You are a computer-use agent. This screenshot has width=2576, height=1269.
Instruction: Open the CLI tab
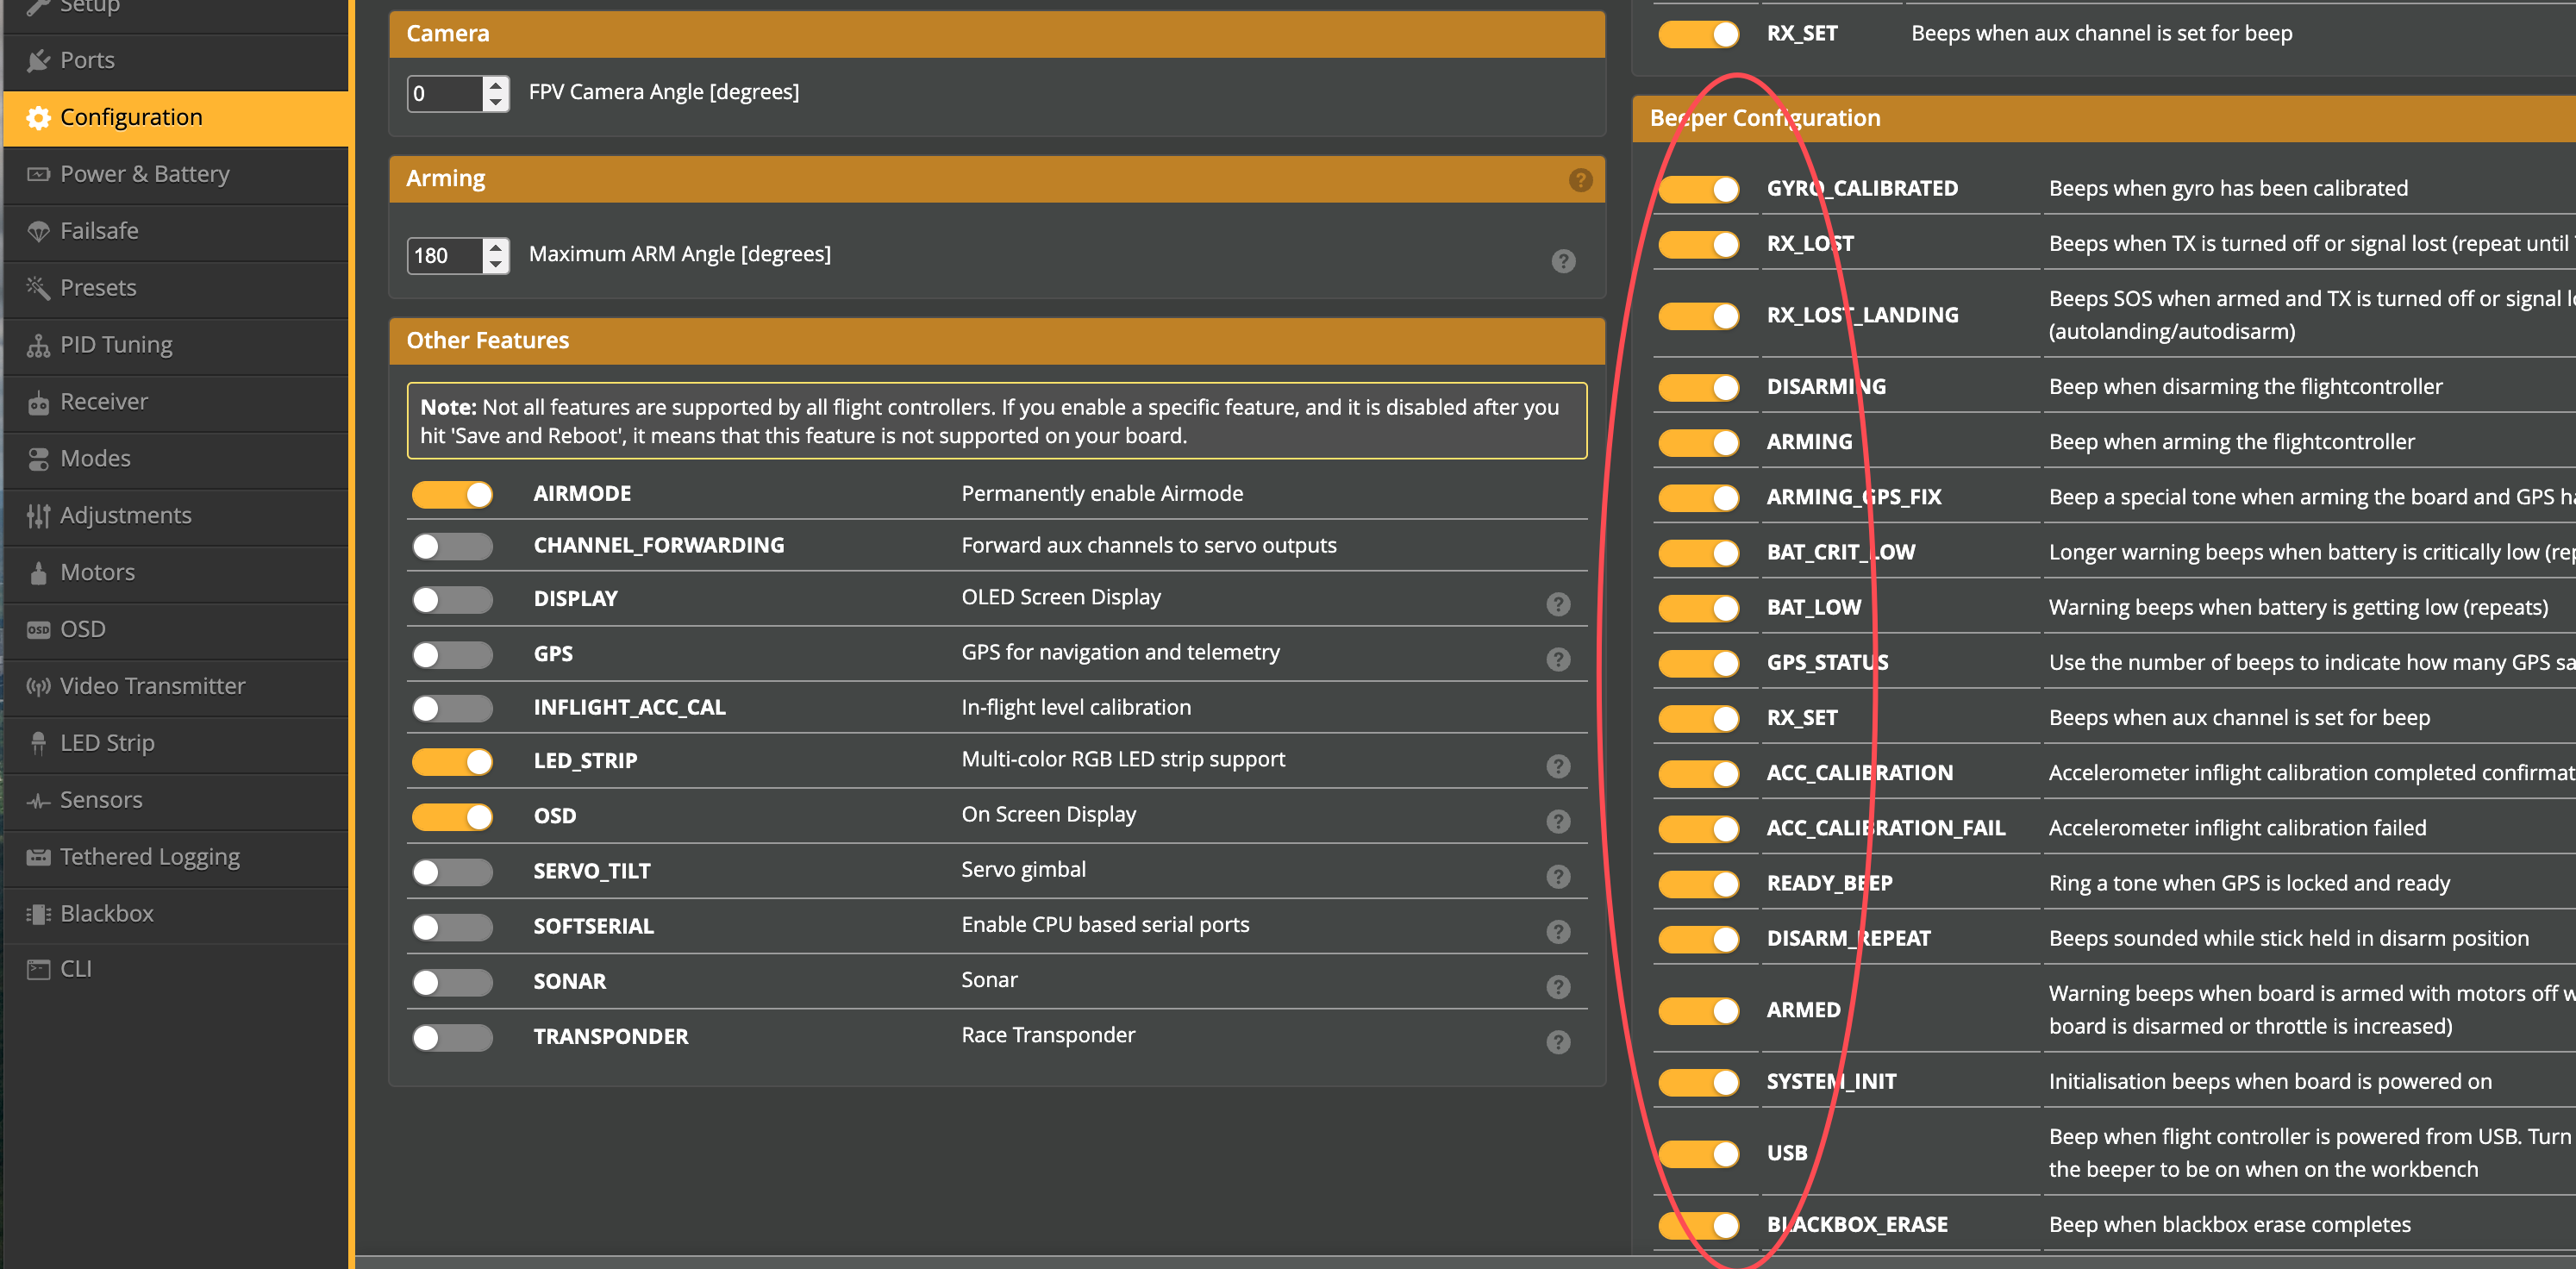click(76, 969)
